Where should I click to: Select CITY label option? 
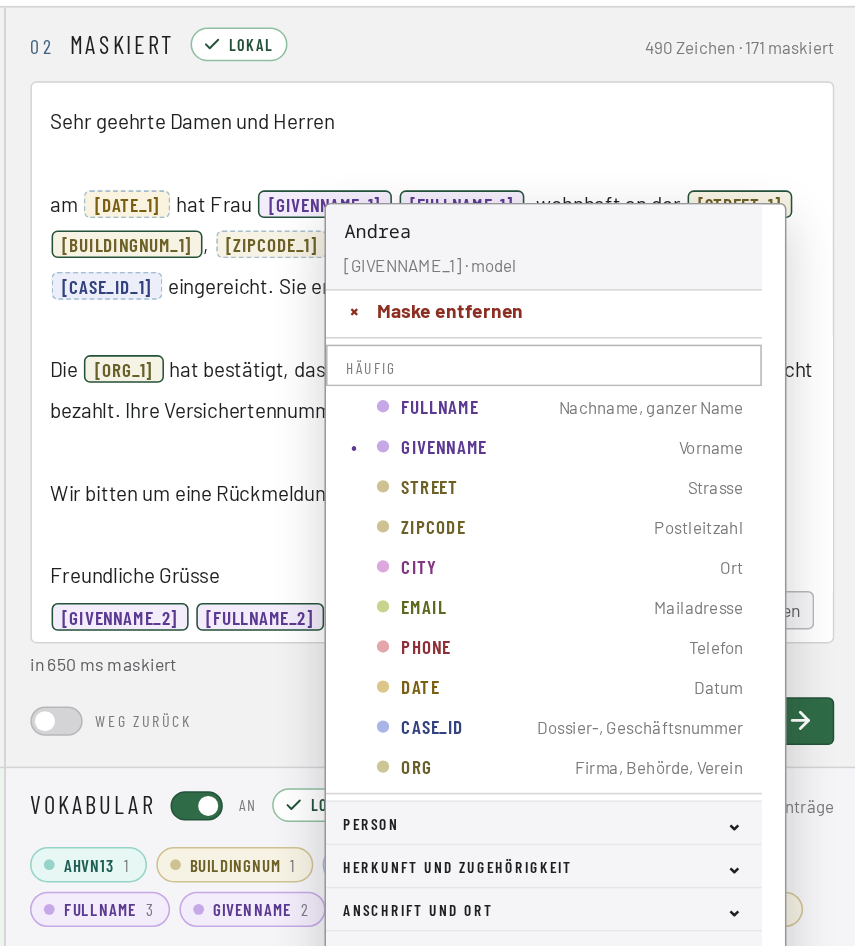click(x=544, y=568)
